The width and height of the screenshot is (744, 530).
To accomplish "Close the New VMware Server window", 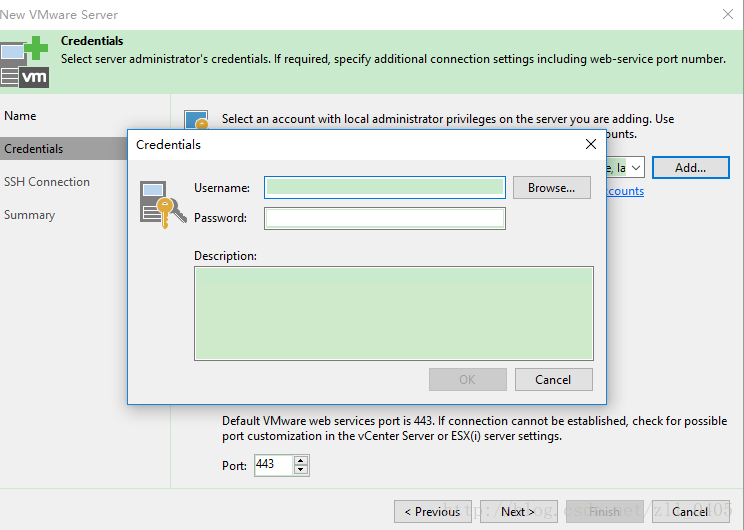I will pyautogui.click(x=728, y=14).
